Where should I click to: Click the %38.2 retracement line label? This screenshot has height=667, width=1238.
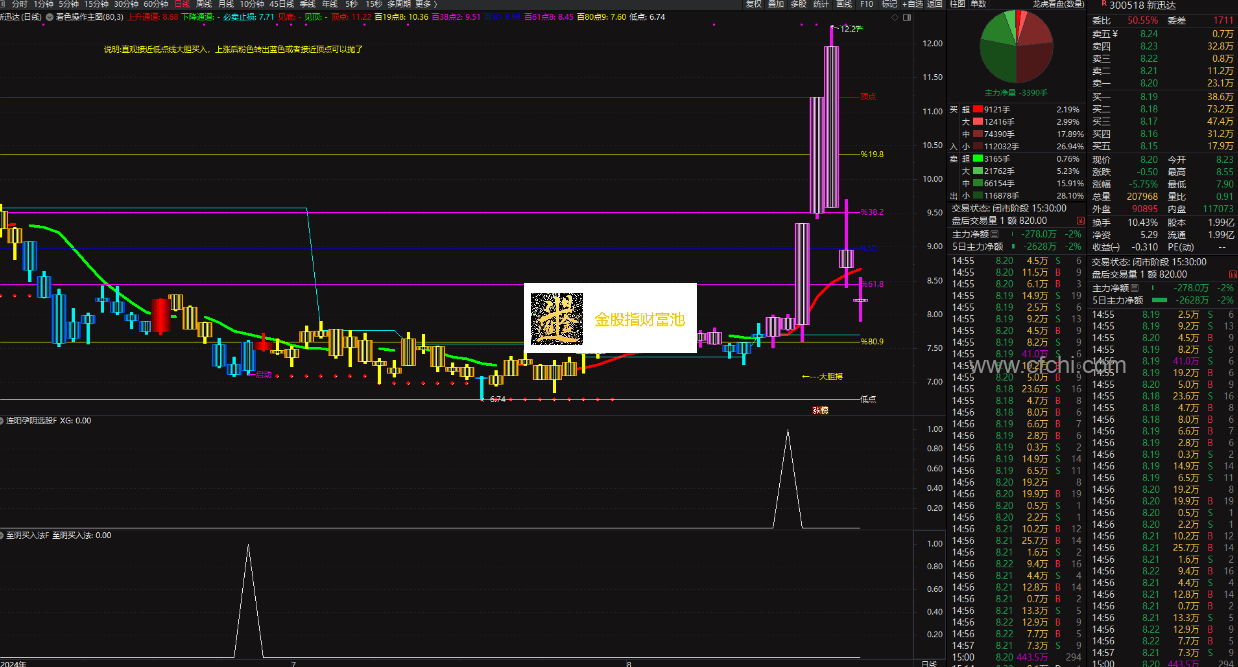pos(872,212)
